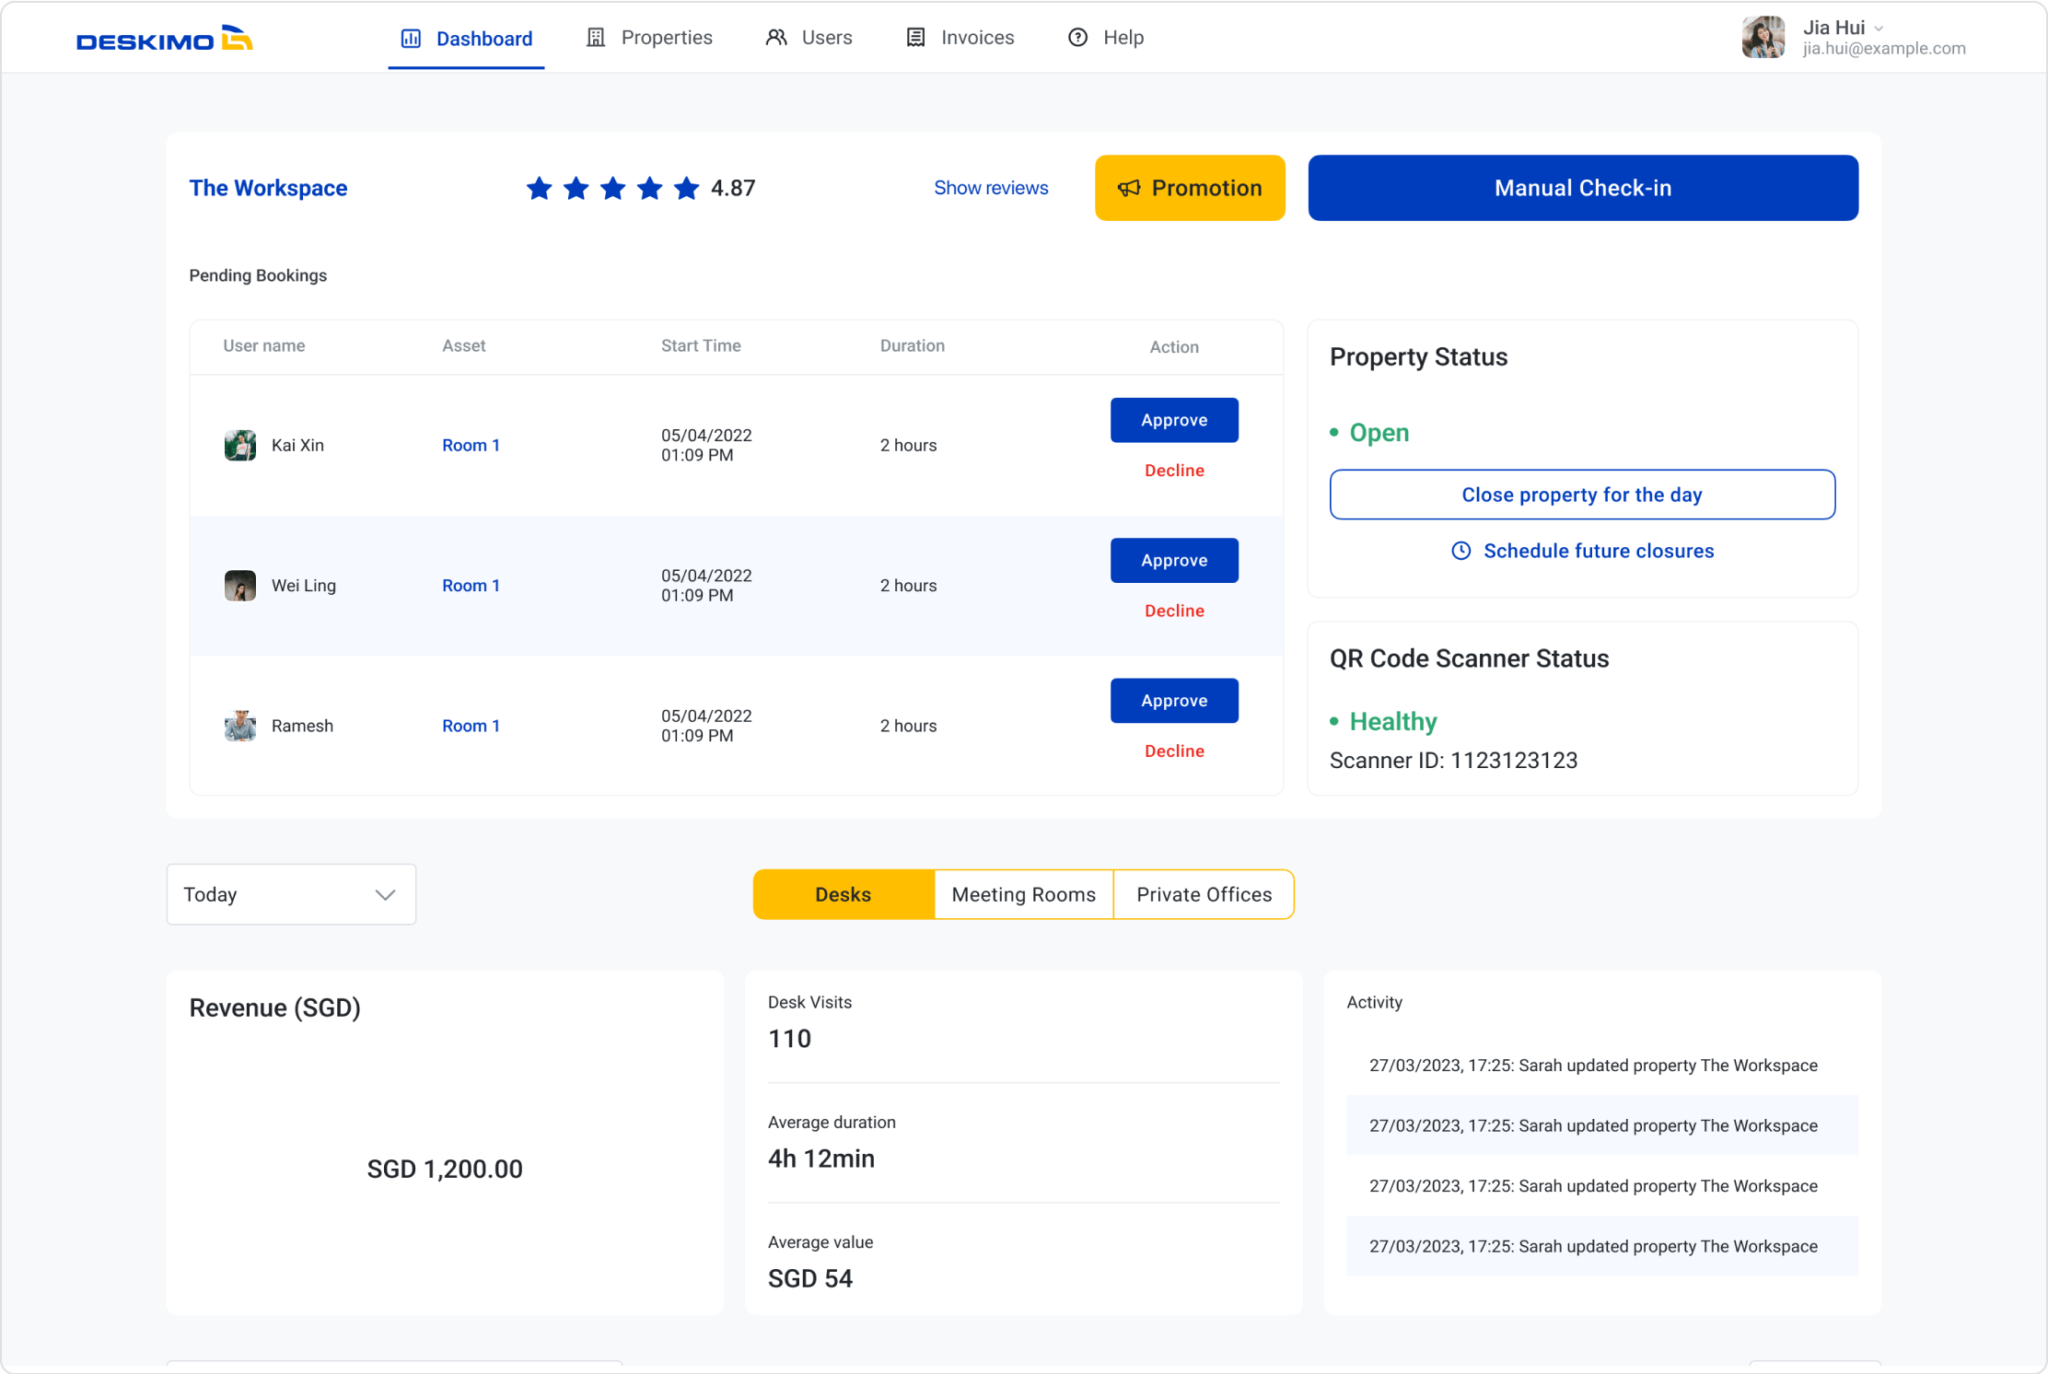2048x1374 pixels.
Task: Switch to Private Offices tab
Action: point(1203,894)
